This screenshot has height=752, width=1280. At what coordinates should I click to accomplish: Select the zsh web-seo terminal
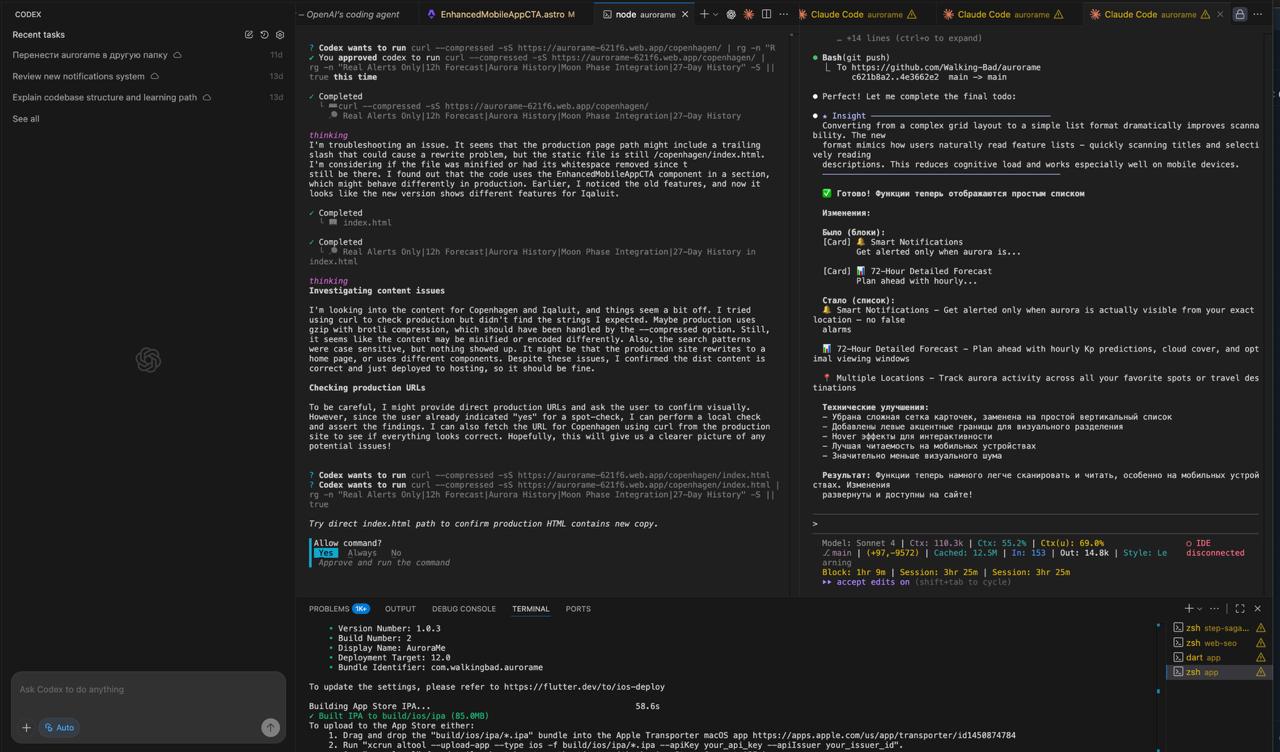(x=1219, y=643)
